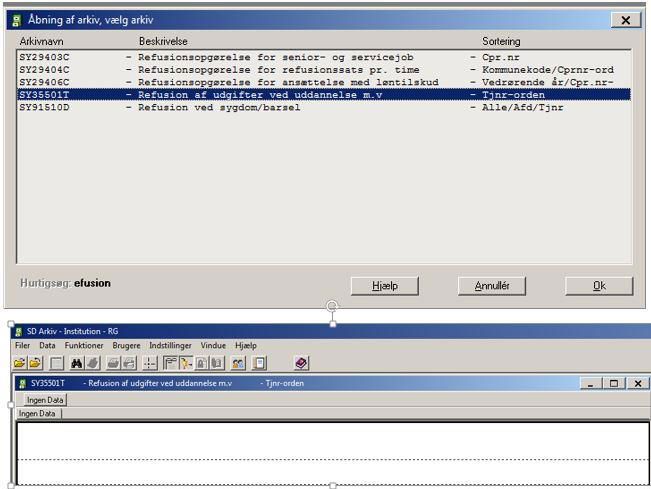
Task: Click the yellow figure toolbar icon
Action: [x=186, y=363]
